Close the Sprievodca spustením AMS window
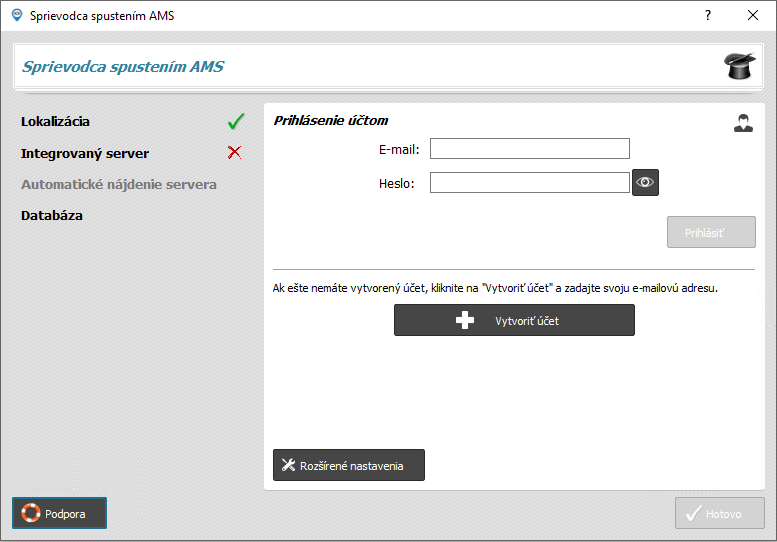Screen dimensions: 777x542 (753, 15)
